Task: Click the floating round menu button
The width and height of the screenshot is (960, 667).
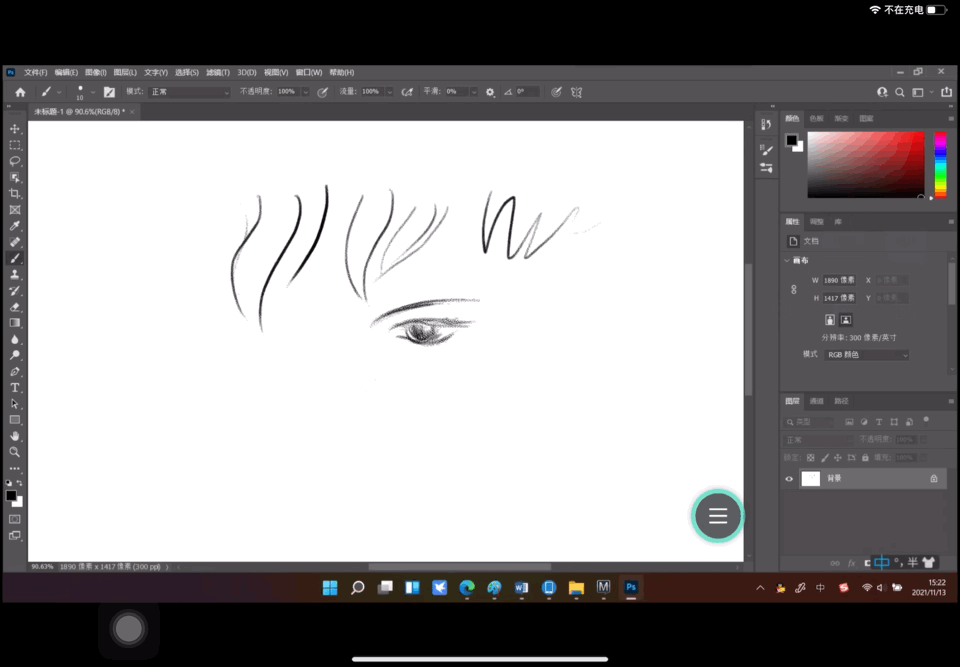Action: click(718, 516)
